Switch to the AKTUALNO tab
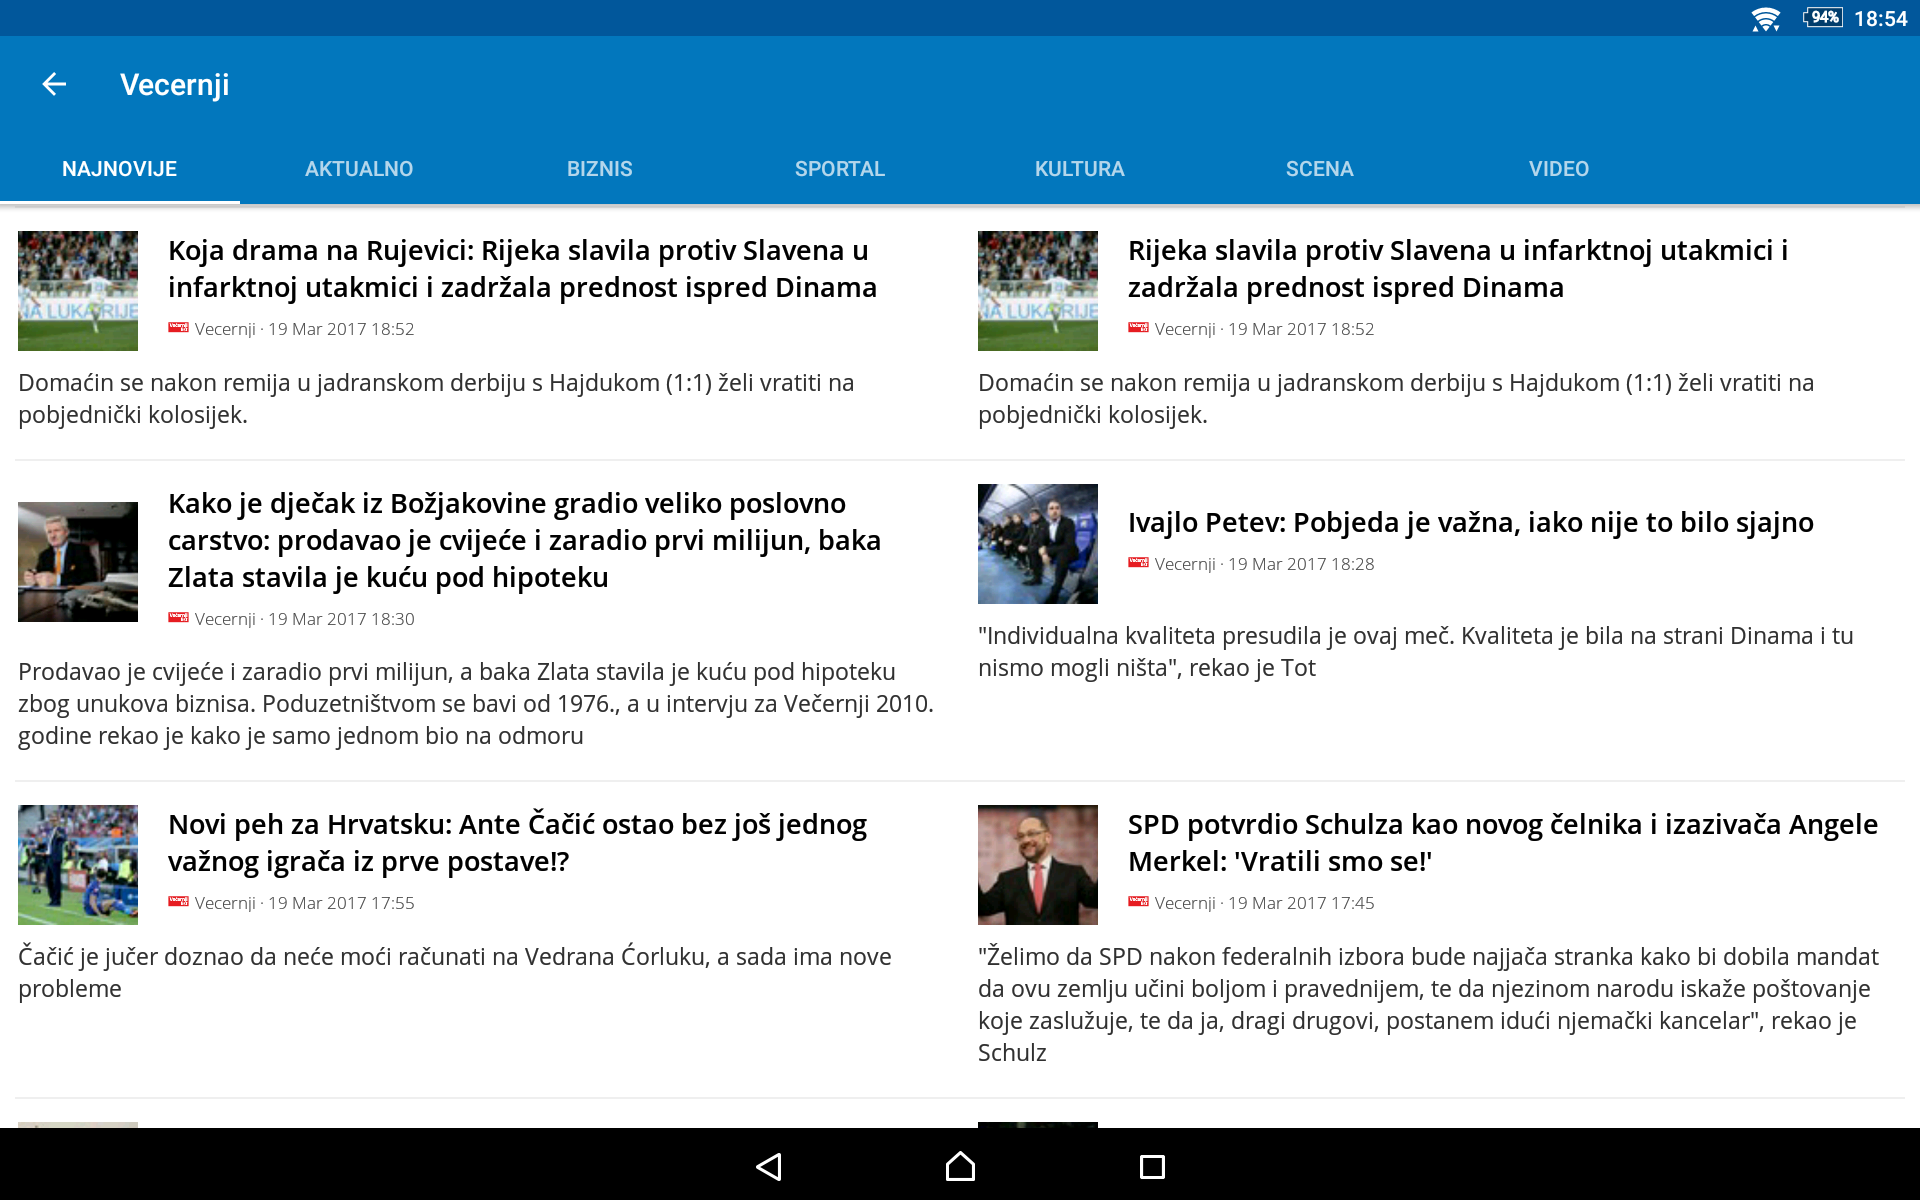Viewport: 1920px width, 1200px height. [359, 169]
